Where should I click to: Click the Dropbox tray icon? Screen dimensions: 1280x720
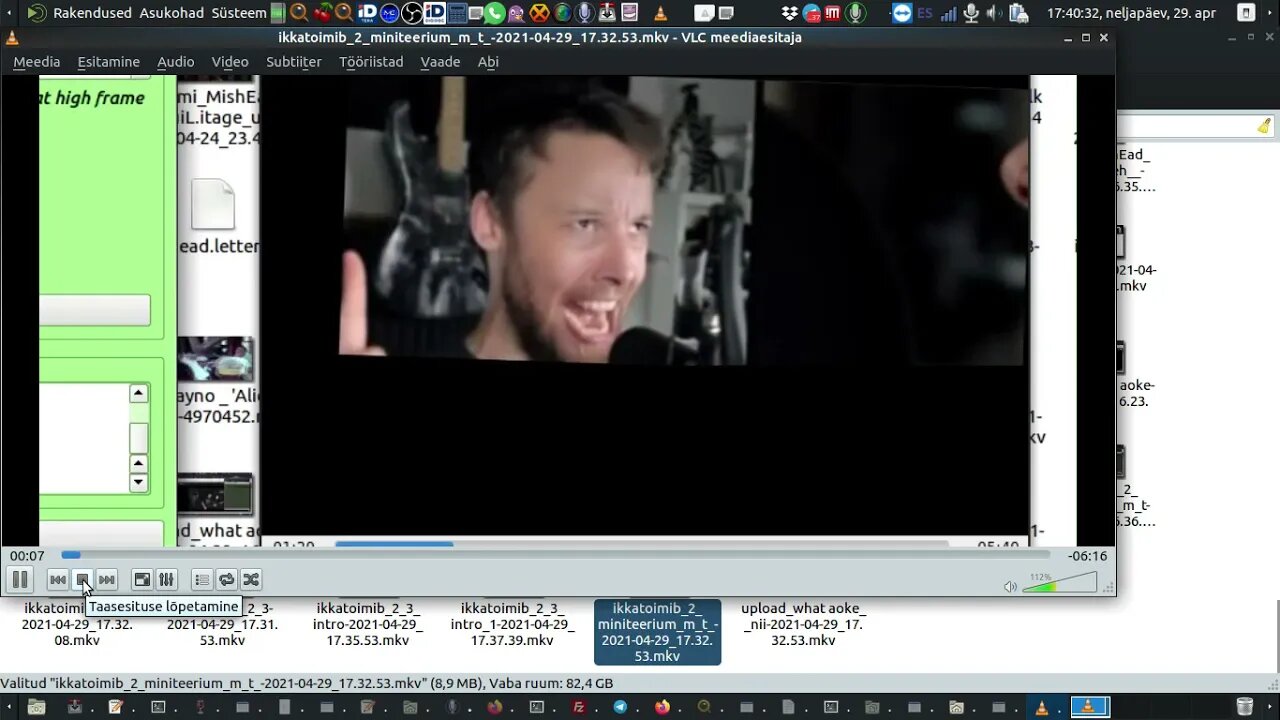pos(790,13)
